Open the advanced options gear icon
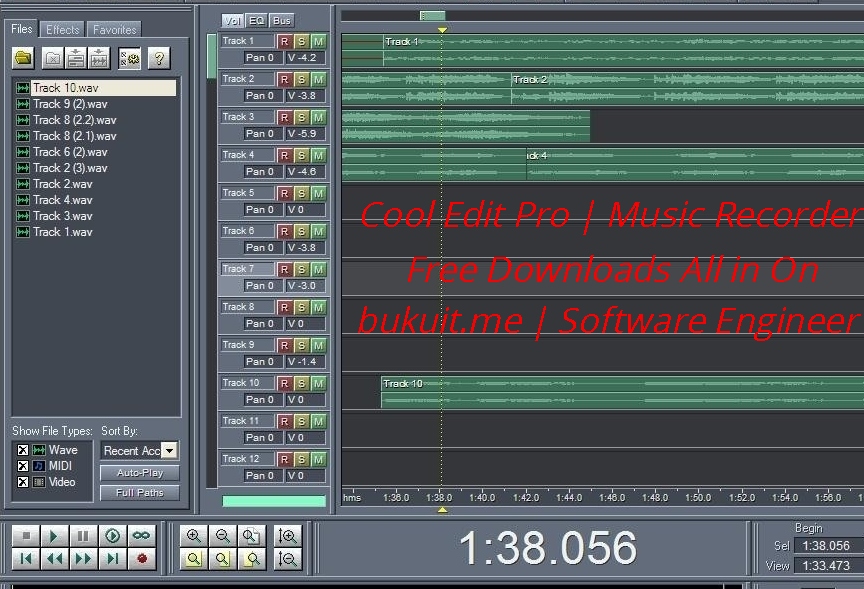The width and height of the screenshot is (864, 589). coord(129,58)
